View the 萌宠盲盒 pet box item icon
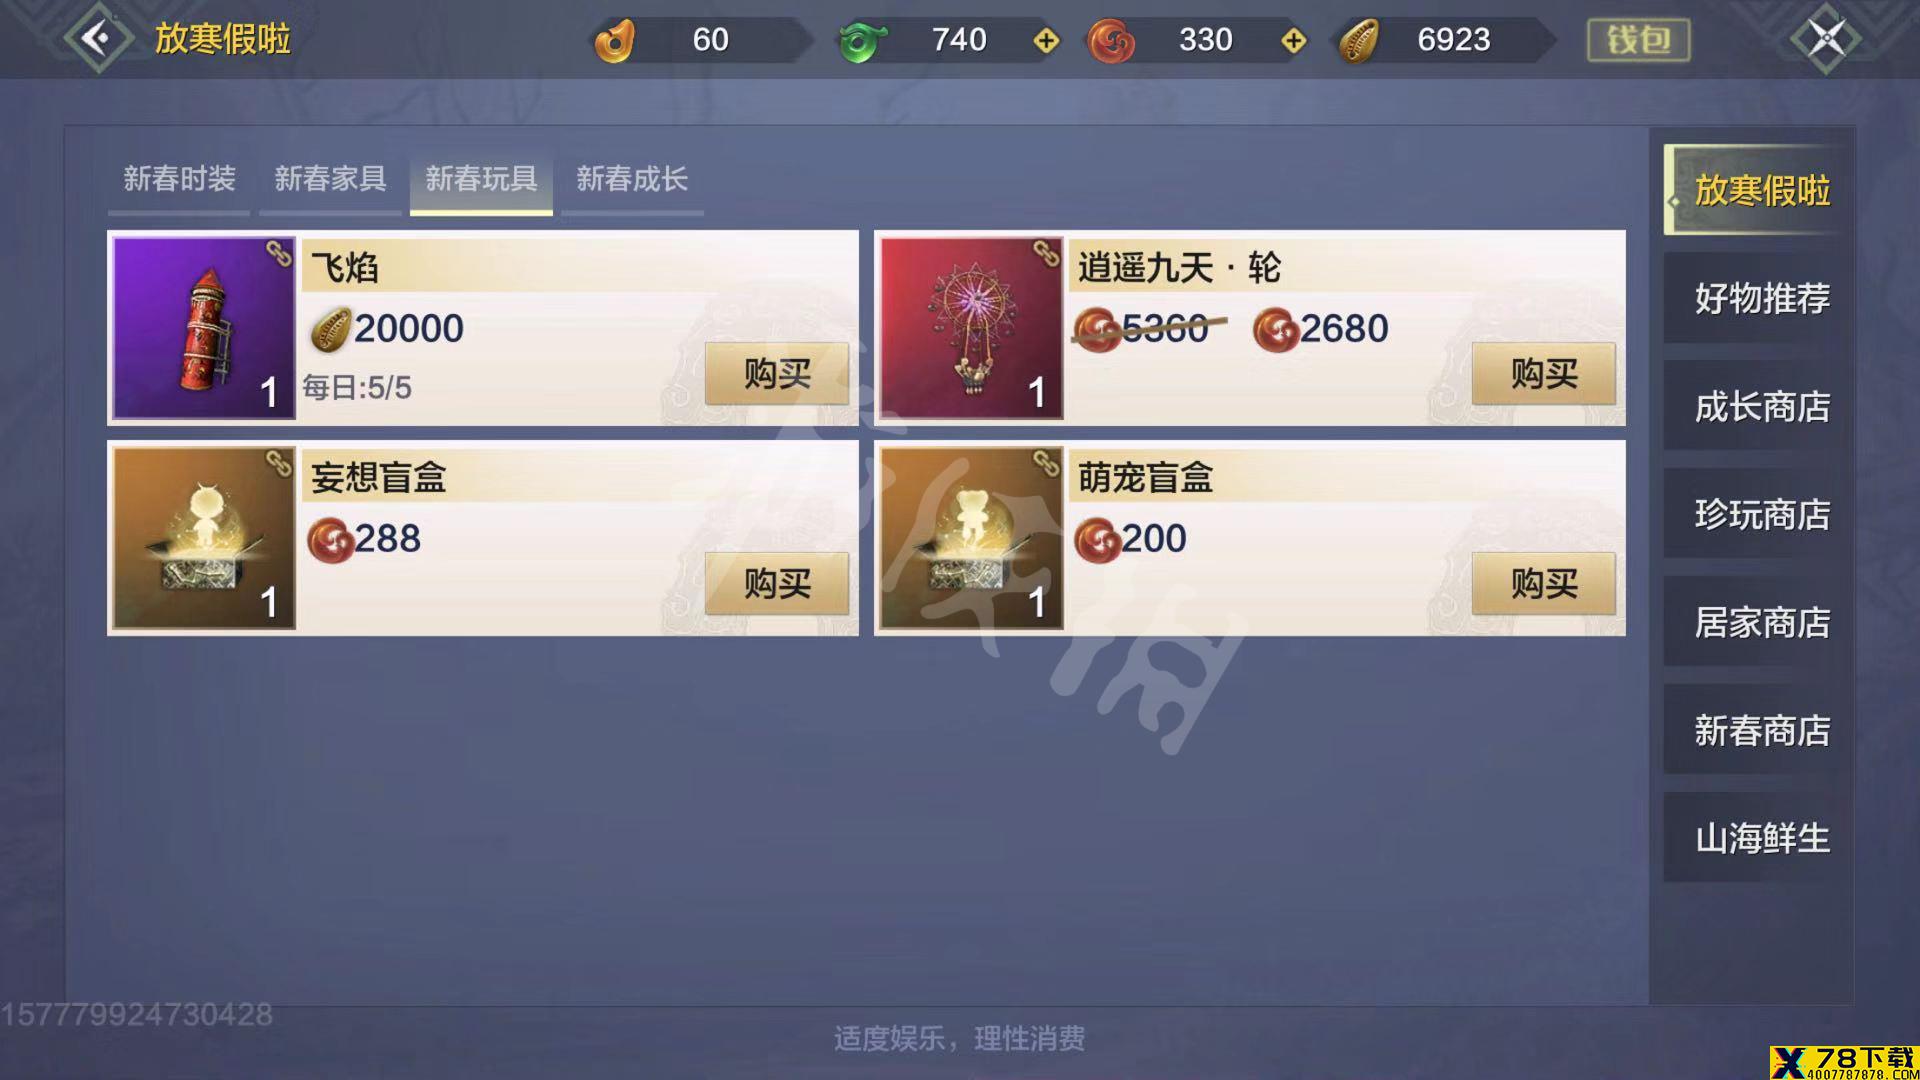1920x1080 pixels. [x=970, y=538]
